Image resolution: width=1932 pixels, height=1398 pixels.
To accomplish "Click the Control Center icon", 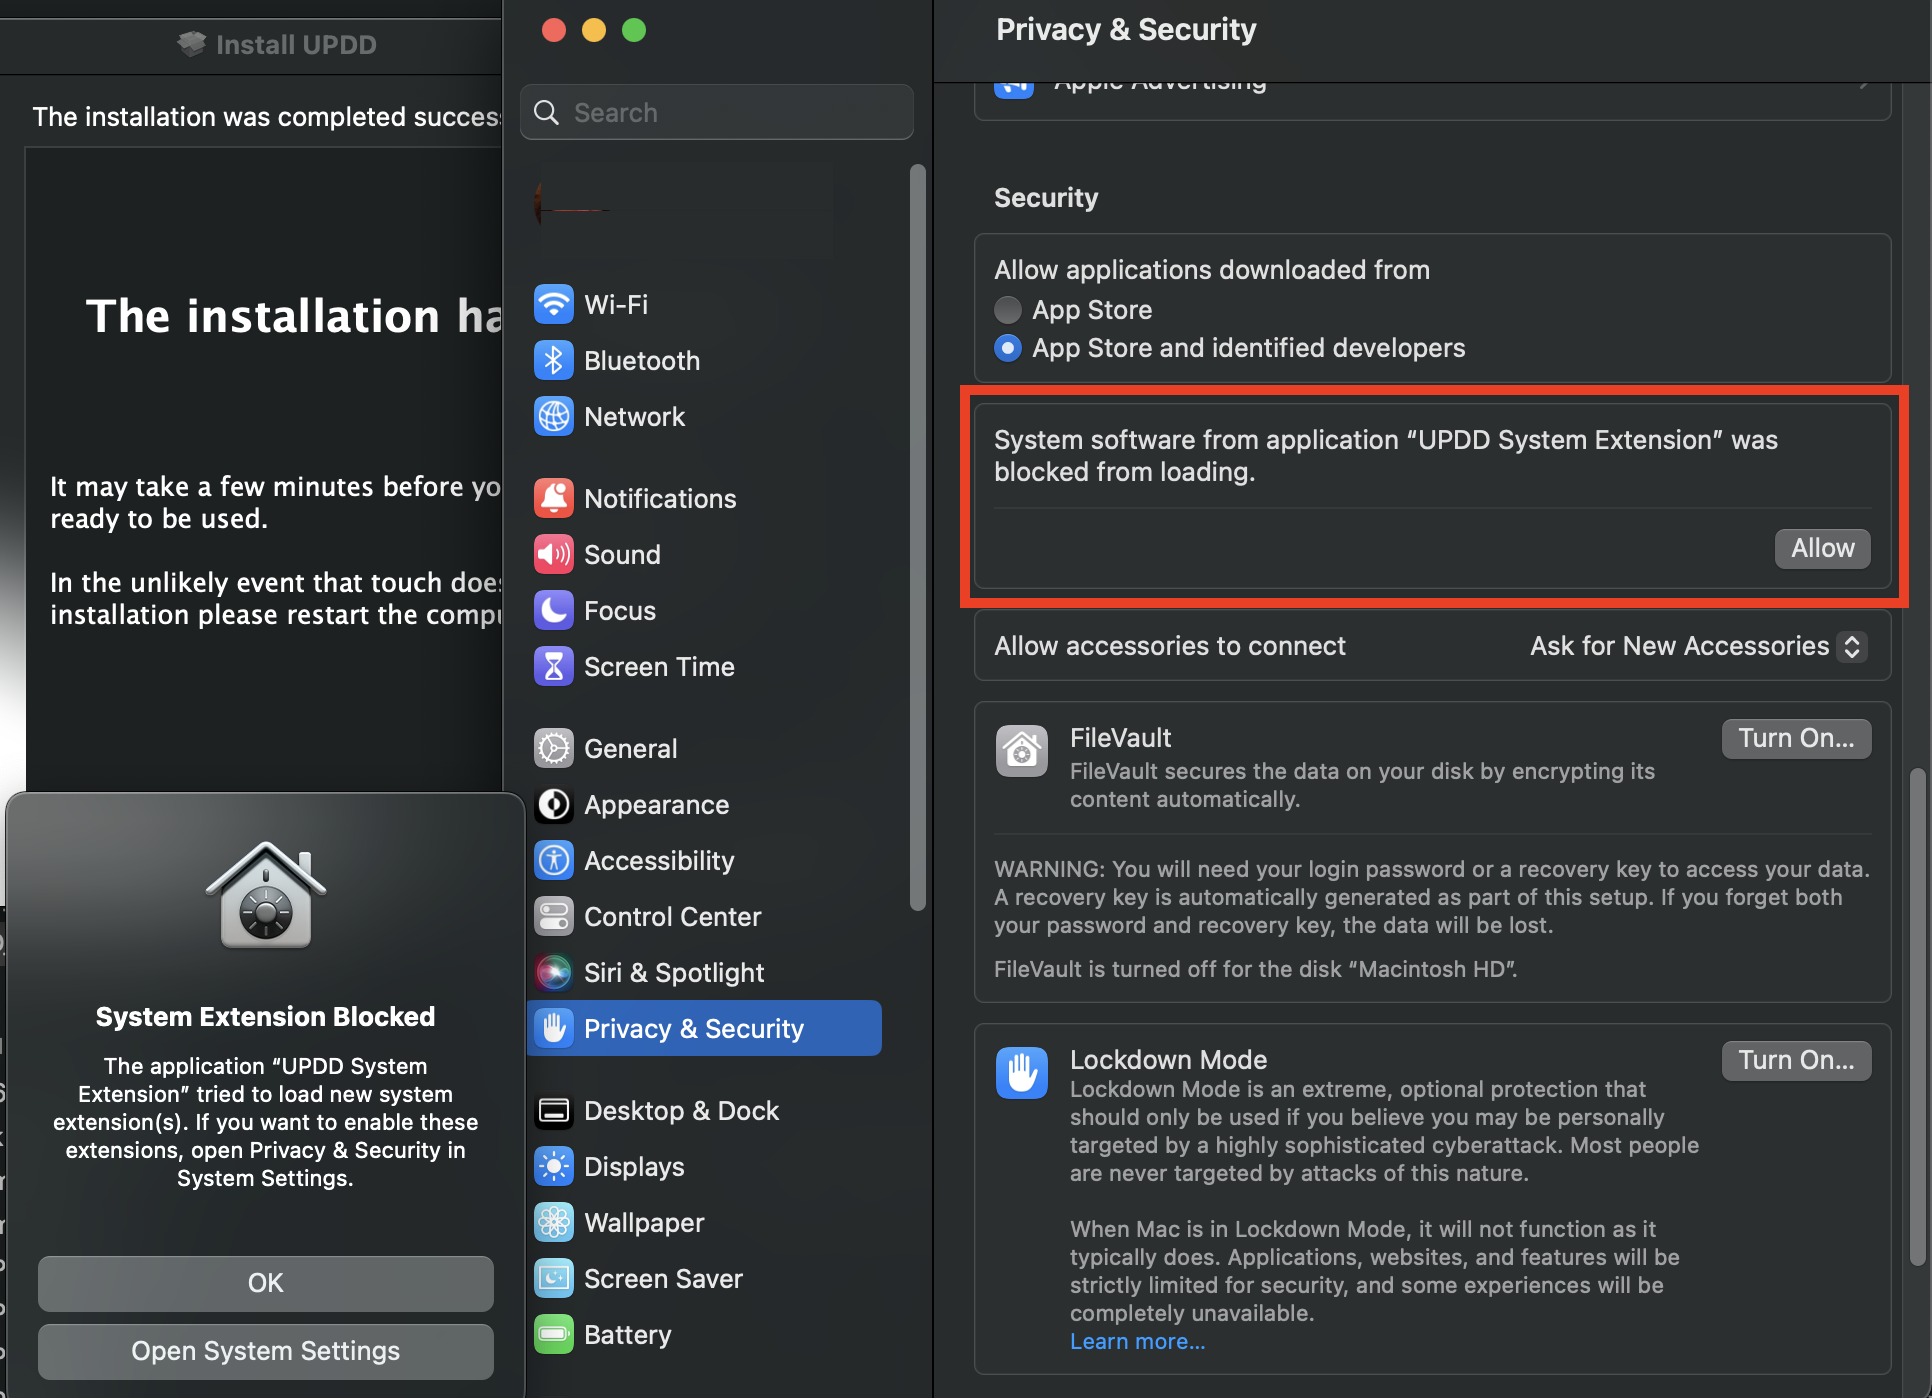I will pos(553,916).
